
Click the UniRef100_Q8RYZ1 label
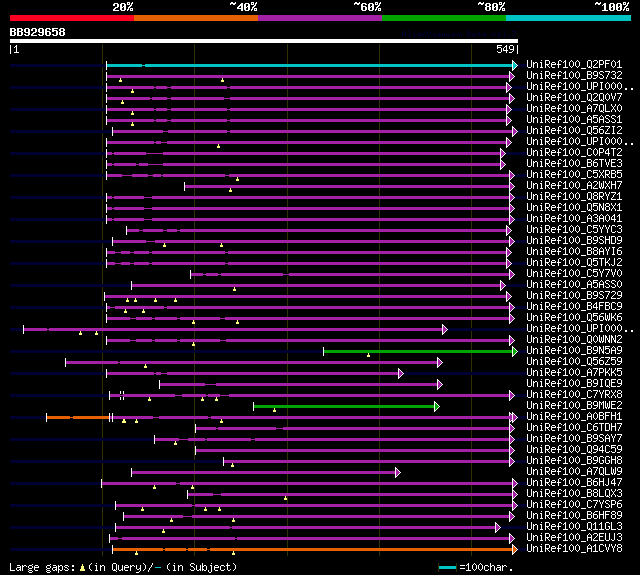(x=574, y=197)
